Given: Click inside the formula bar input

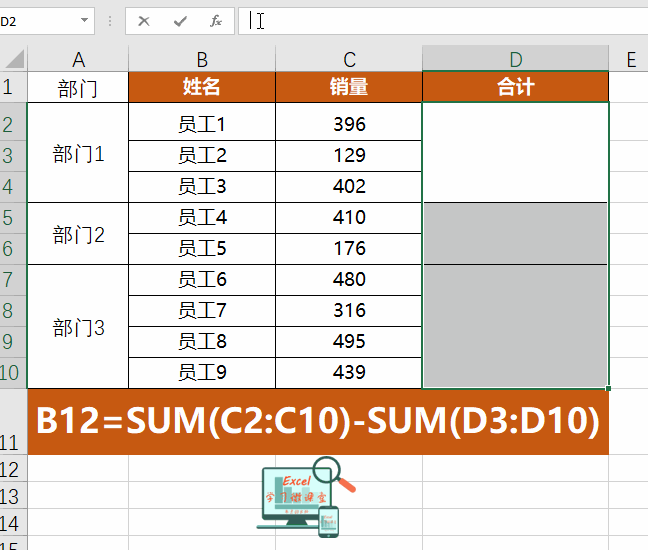Looking at the screenshot, I should click(x=443, y=21).
